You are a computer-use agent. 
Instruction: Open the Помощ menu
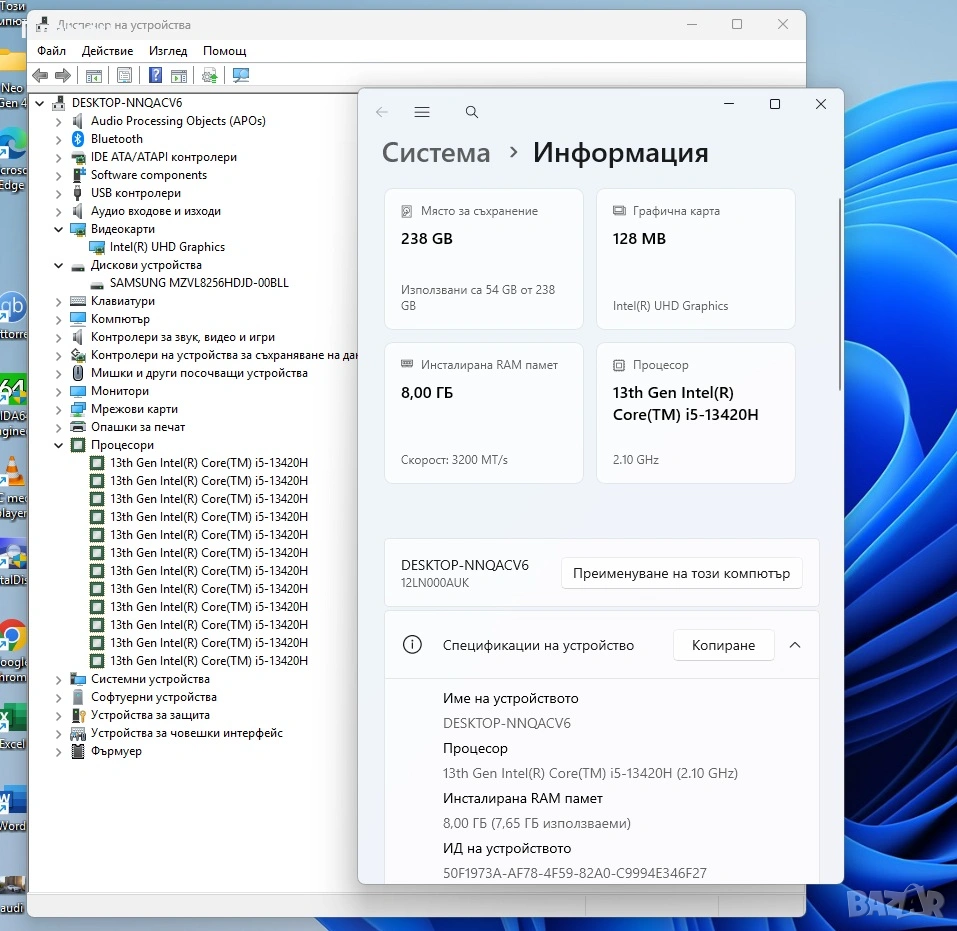click(x=224, y=51)
